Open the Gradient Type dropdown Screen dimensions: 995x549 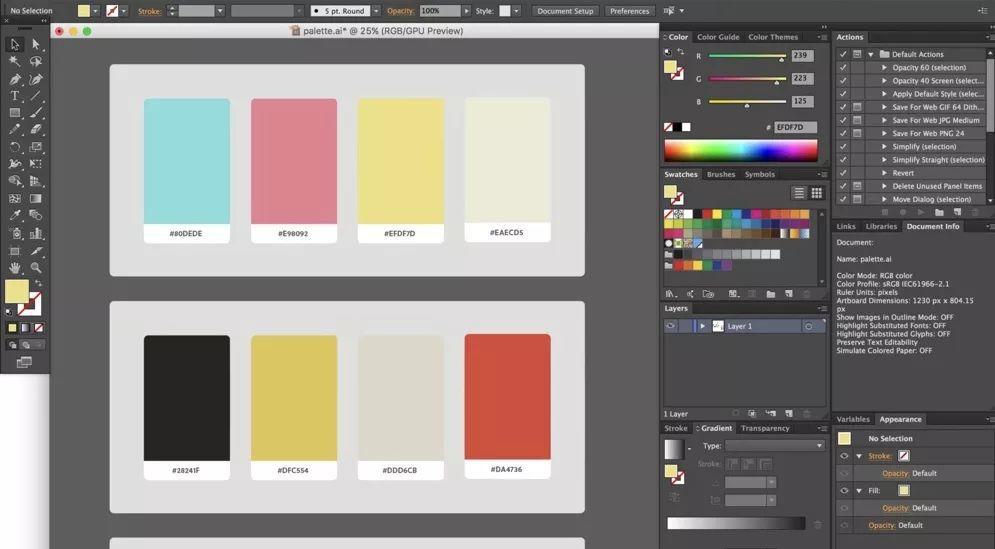pos(775,446)
